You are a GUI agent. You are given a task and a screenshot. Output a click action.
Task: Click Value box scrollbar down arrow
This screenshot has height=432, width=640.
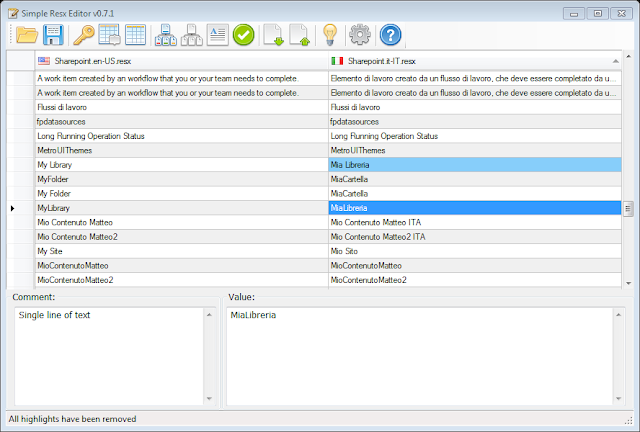(618, 399)
